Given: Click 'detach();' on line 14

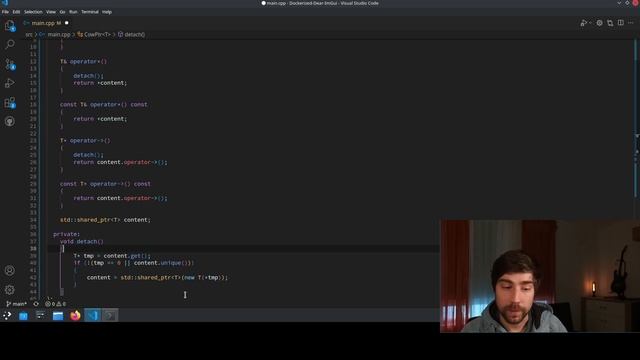Looking at the screenshot, I should [88, 76].
